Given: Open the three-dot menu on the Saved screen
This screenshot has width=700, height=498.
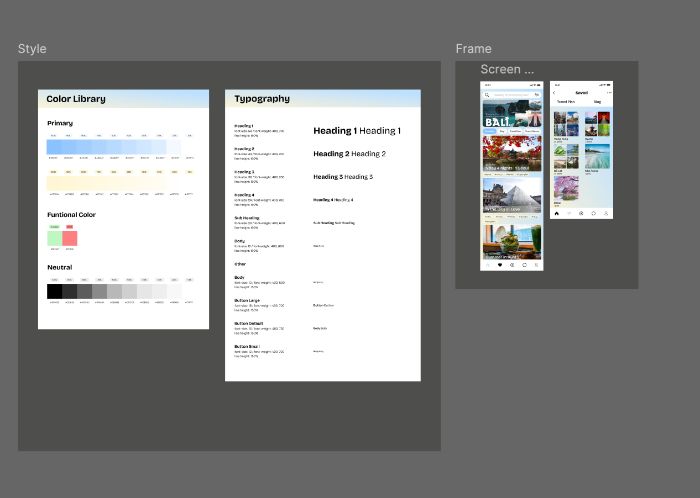Looking at the screenshot, I should coord(609,93).
